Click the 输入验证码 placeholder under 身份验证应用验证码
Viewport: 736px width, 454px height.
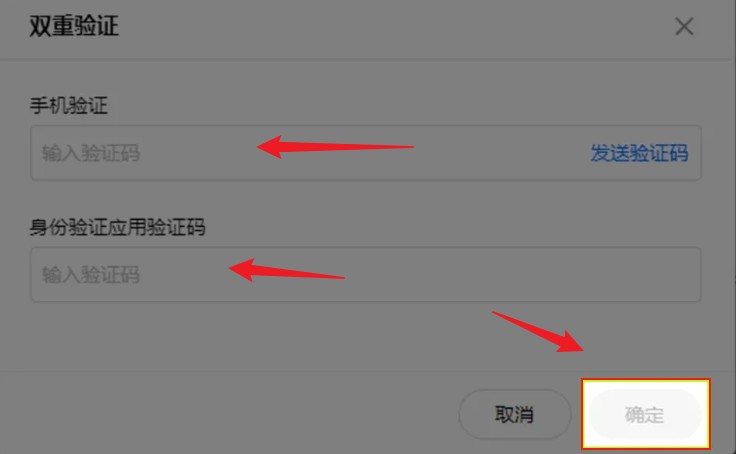coord(91,275)
